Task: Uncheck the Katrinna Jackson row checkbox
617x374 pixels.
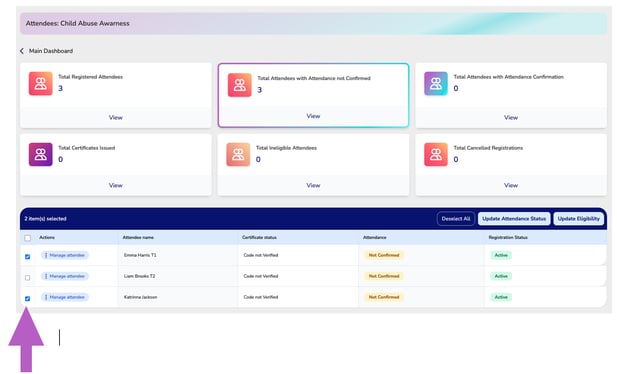Action: pos(28,298)
